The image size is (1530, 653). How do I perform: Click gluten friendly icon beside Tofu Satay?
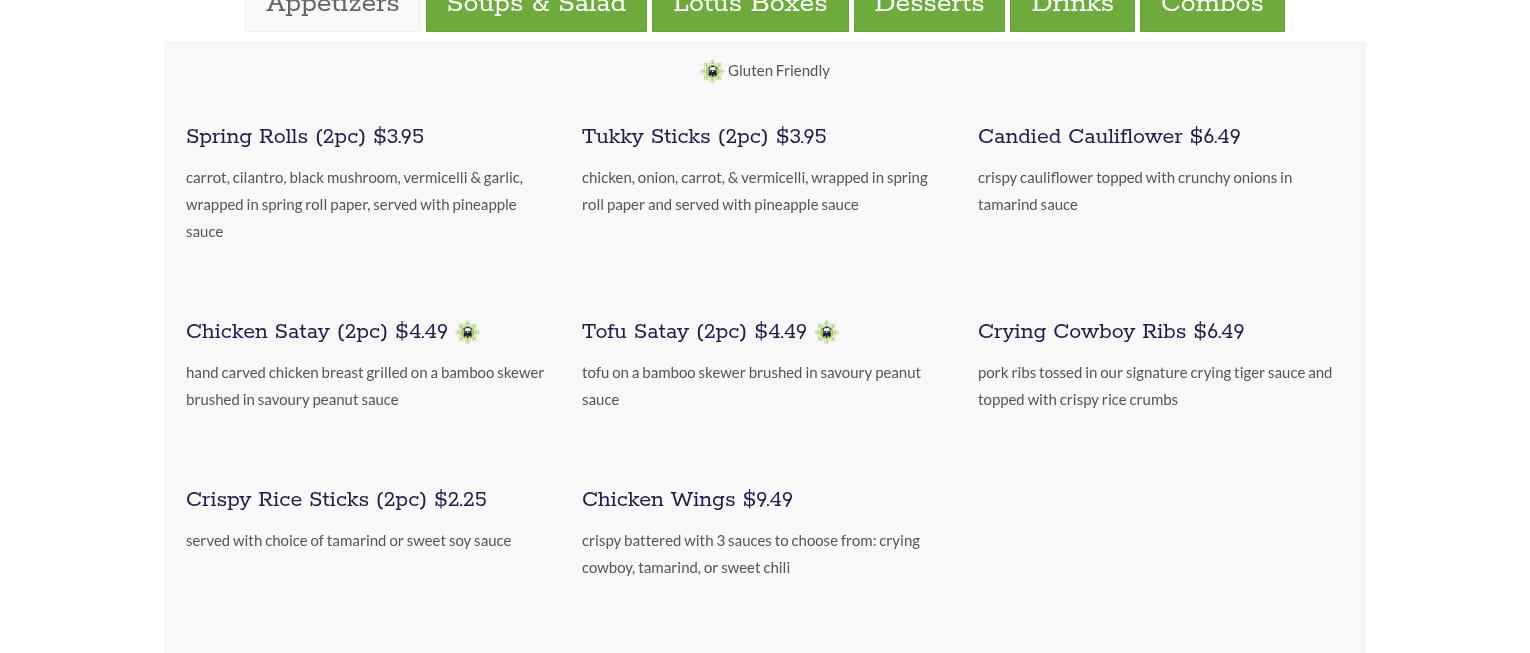click(x=826, y=332)
